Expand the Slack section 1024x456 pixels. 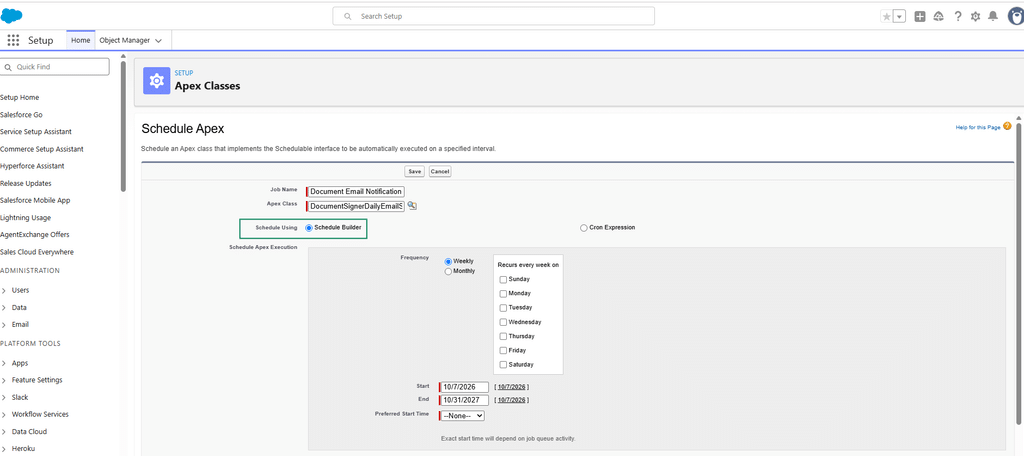3,397
